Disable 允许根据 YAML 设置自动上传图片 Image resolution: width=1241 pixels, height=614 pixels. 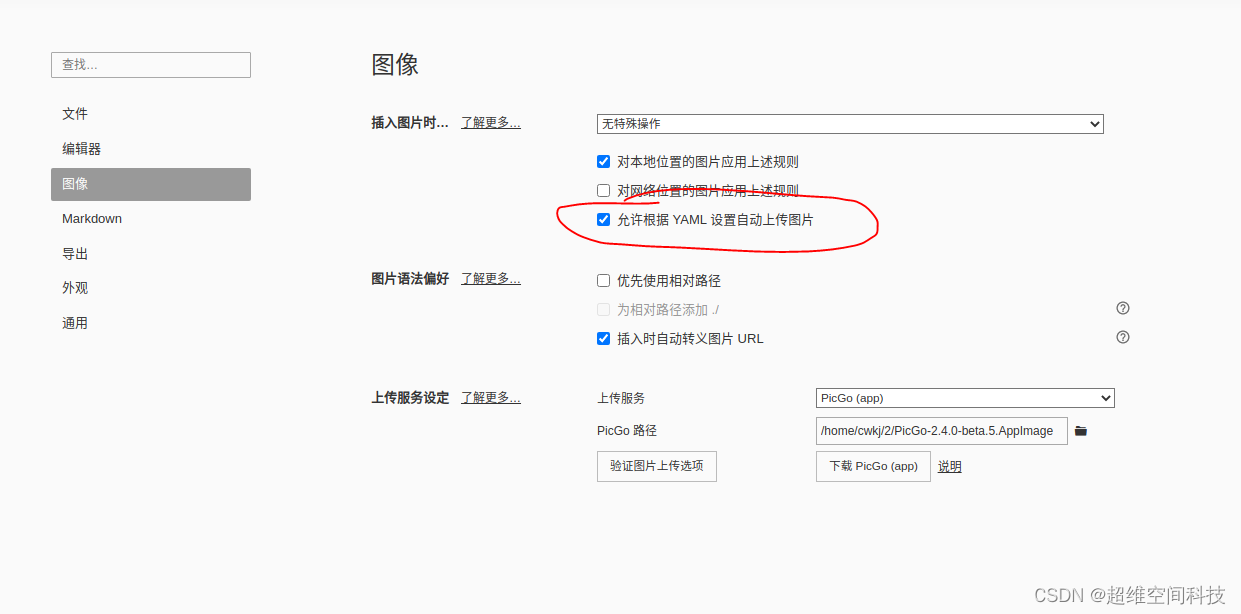(x=603, y=219)
